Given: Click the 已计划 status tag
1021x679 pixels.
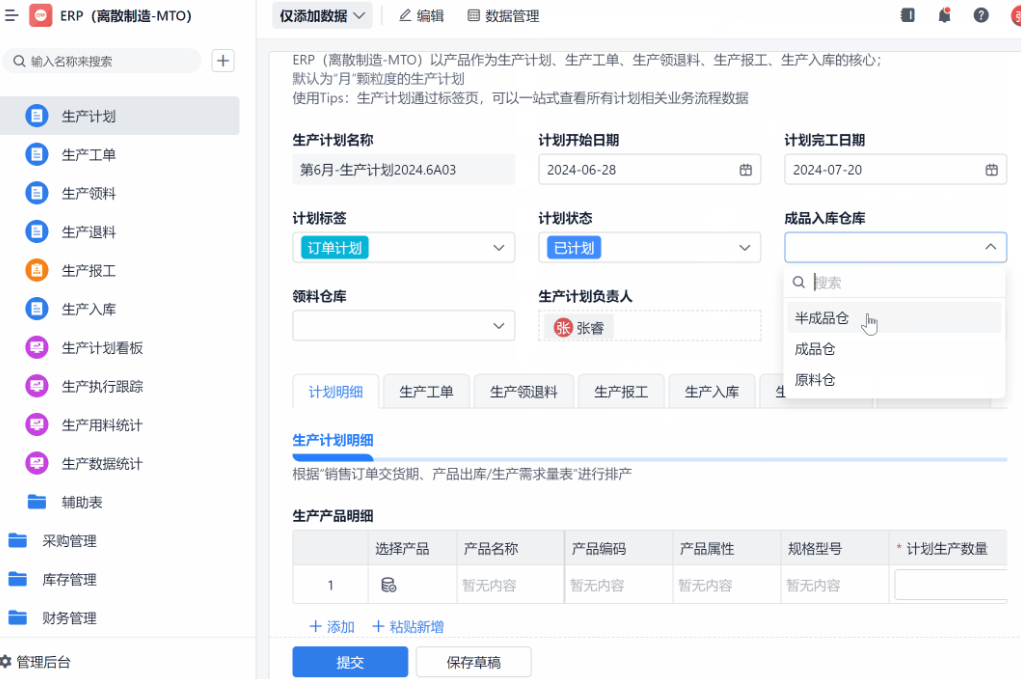Looking at the screenshot, I should click(574, 247).
